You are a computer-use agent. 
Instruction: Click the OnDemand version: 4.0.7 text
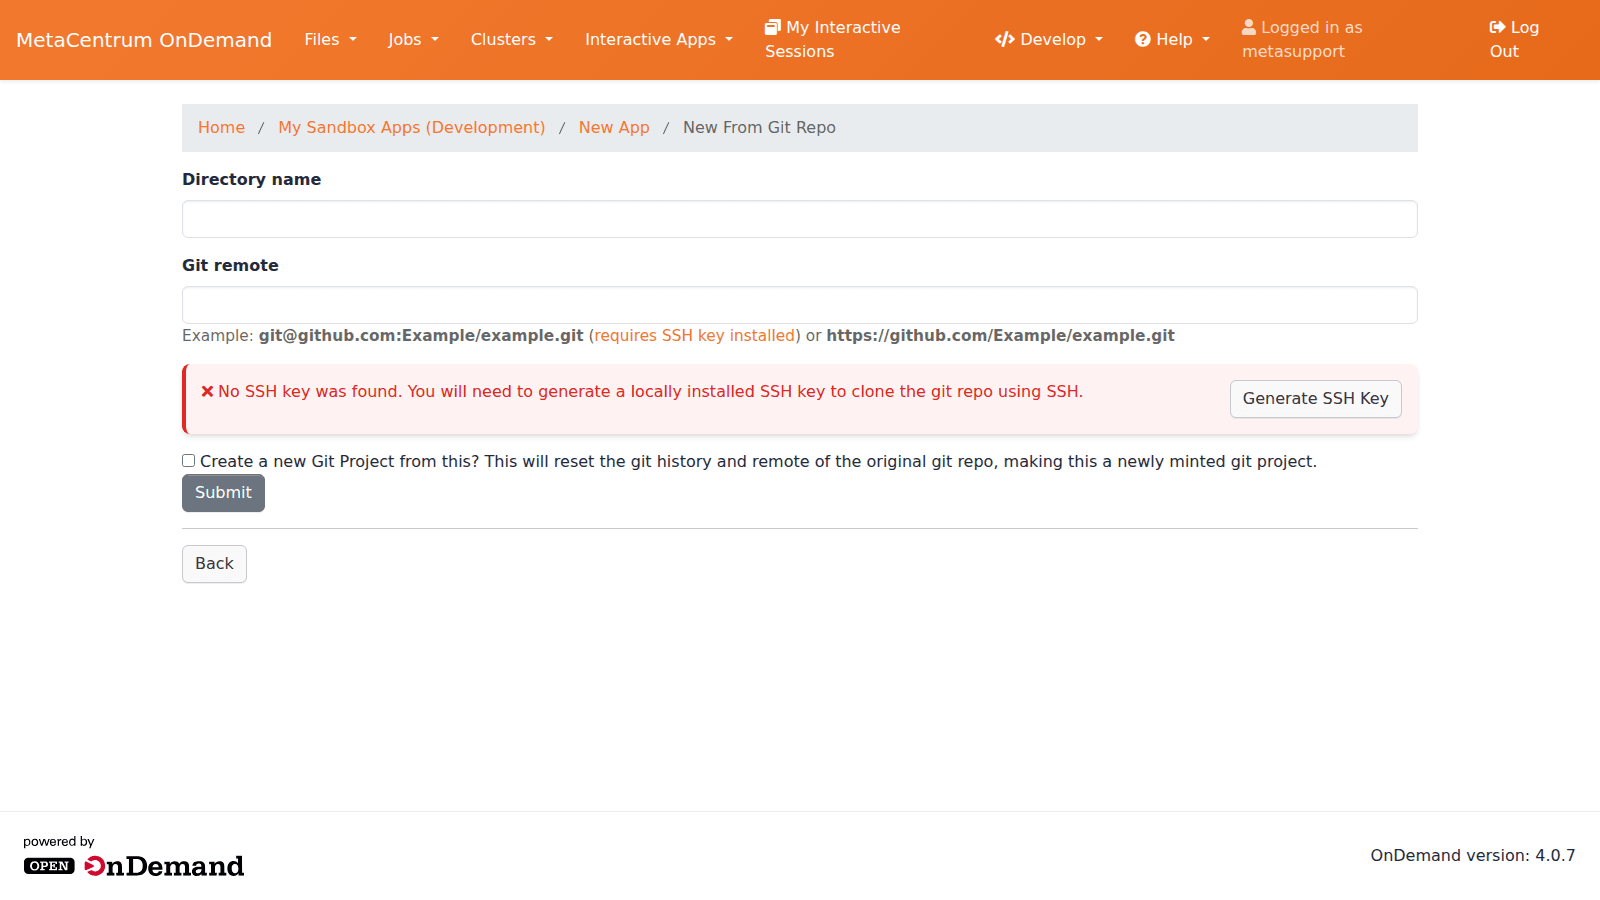1473,855
